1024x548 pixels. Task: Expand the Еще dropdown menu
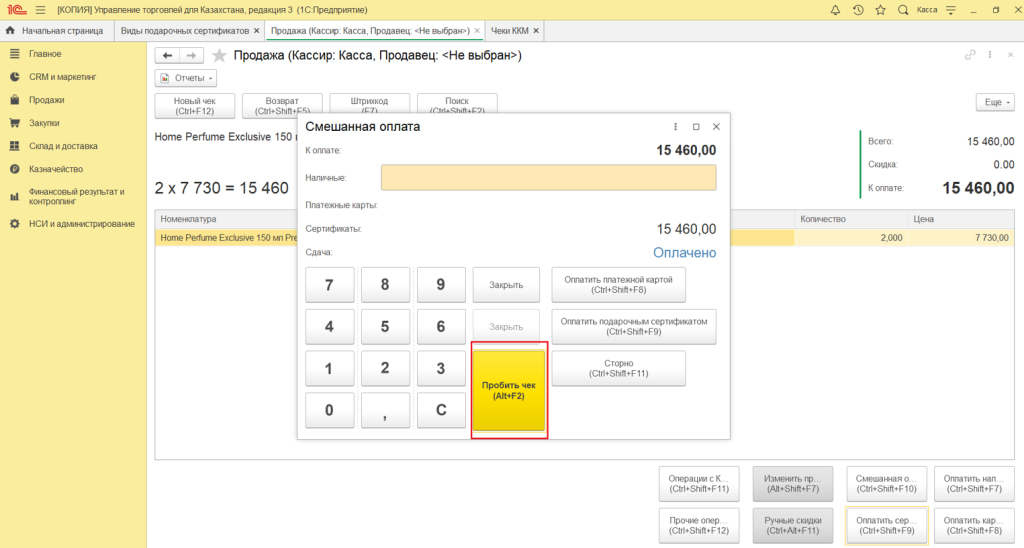(x=995, y=102)
